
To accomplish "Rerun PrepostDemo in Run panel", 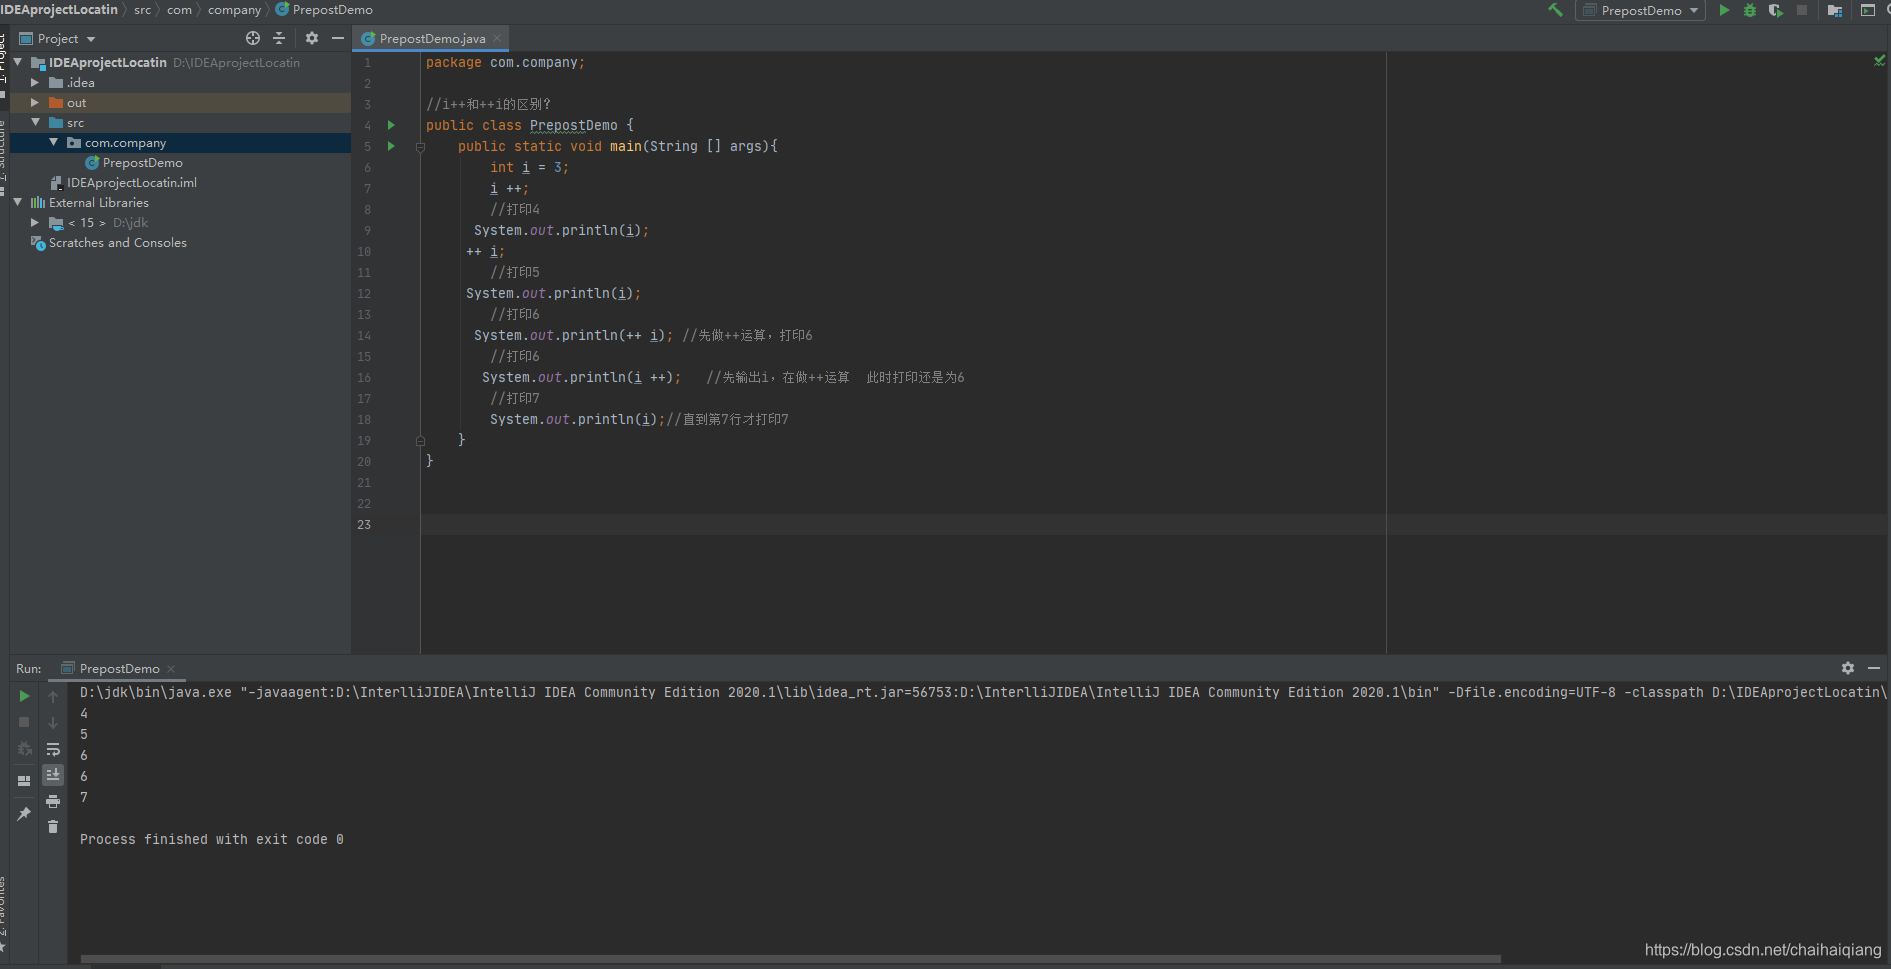I will tap(24, 696).
